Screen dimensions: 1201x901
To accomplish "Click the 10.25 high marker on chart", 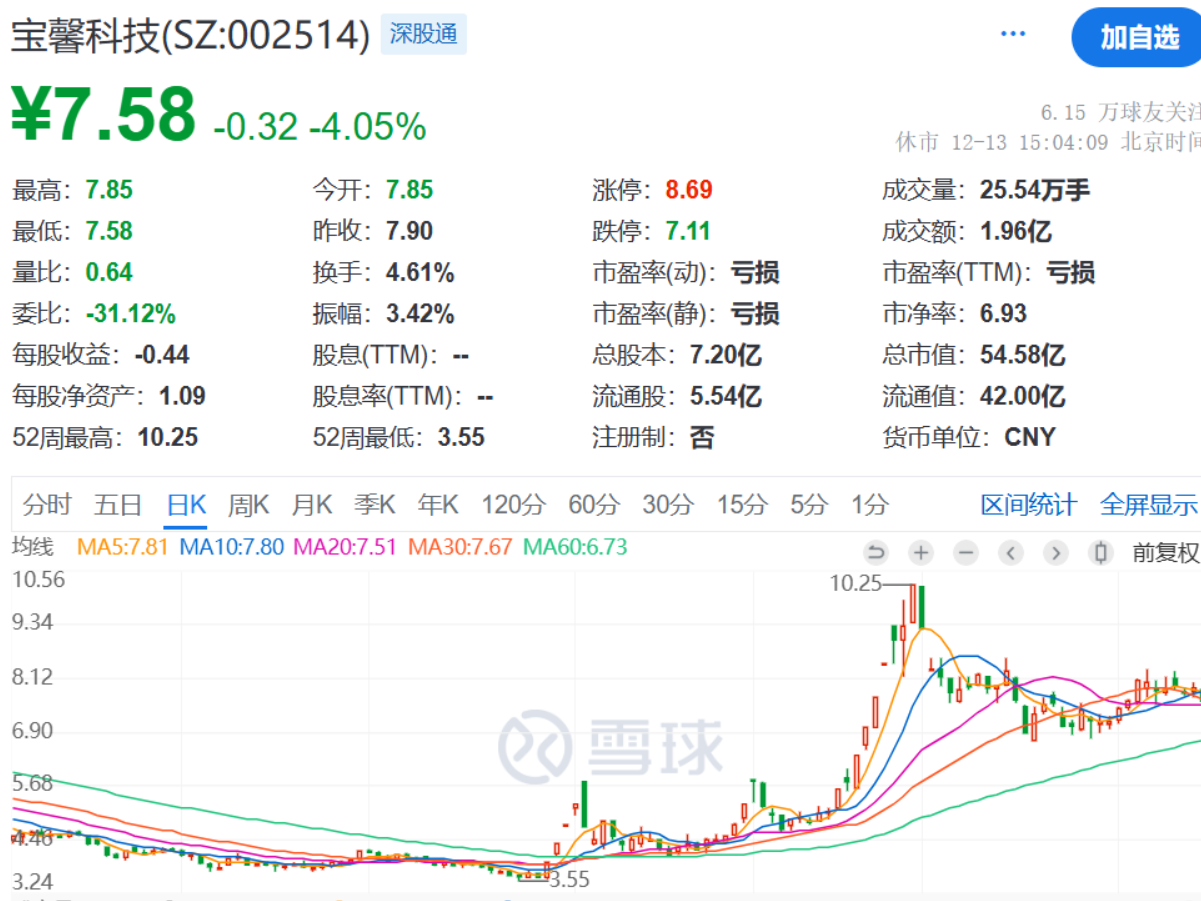I will click(x=856, y=583).
